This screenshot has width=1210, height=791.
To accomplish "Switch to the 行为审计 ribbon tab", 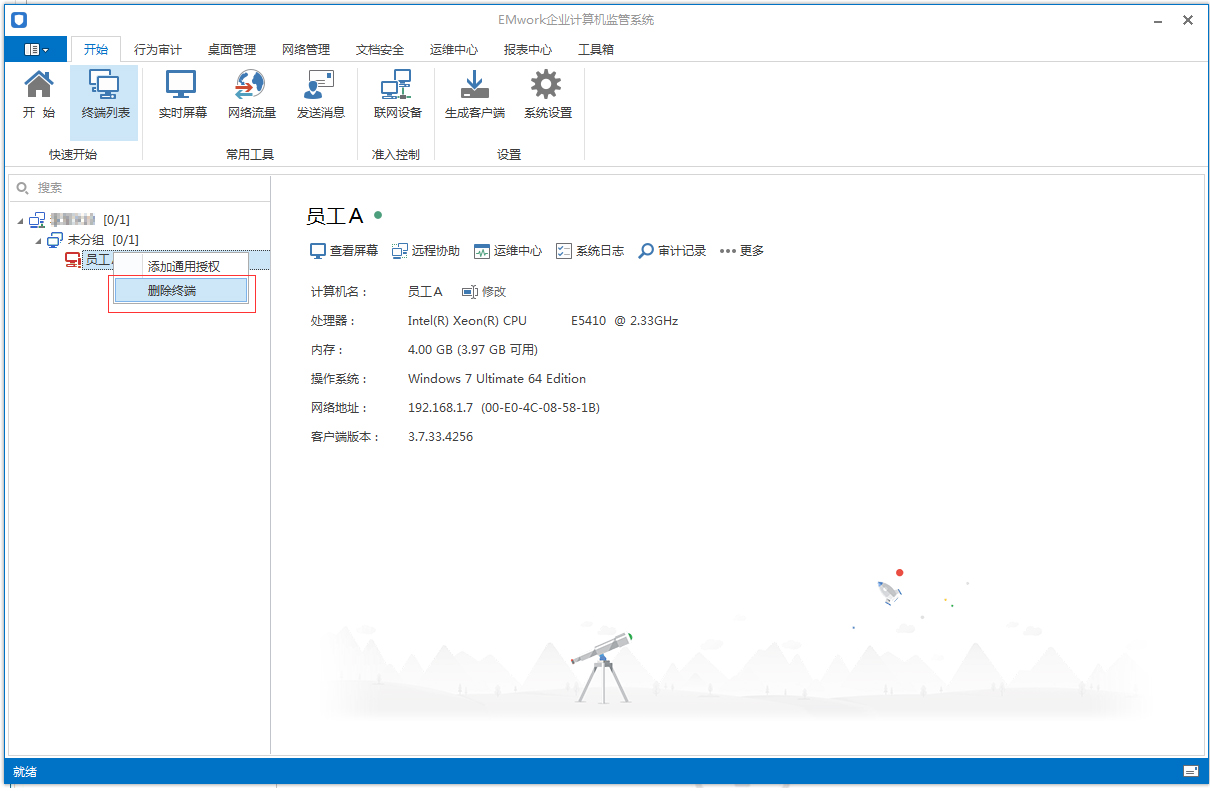I will [x=158, y=49].
